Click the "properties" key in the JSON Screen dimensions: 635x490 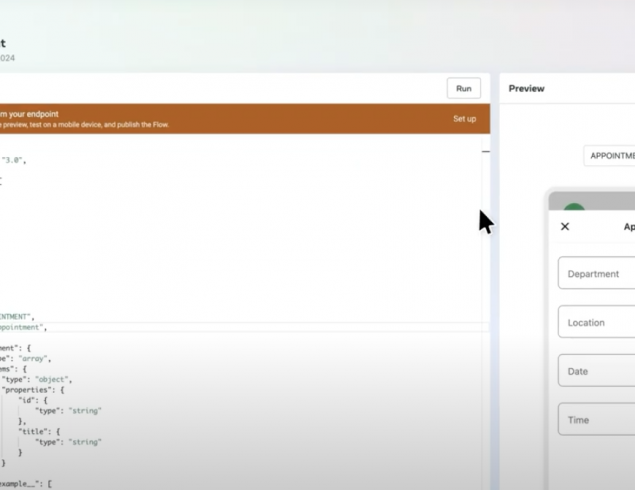pyautogui.click(x=29, y=390)
